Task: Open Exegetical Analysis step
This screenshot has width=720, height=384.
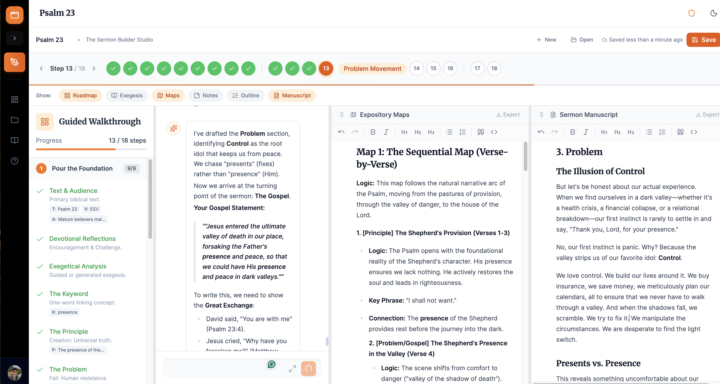Action: 78,266
